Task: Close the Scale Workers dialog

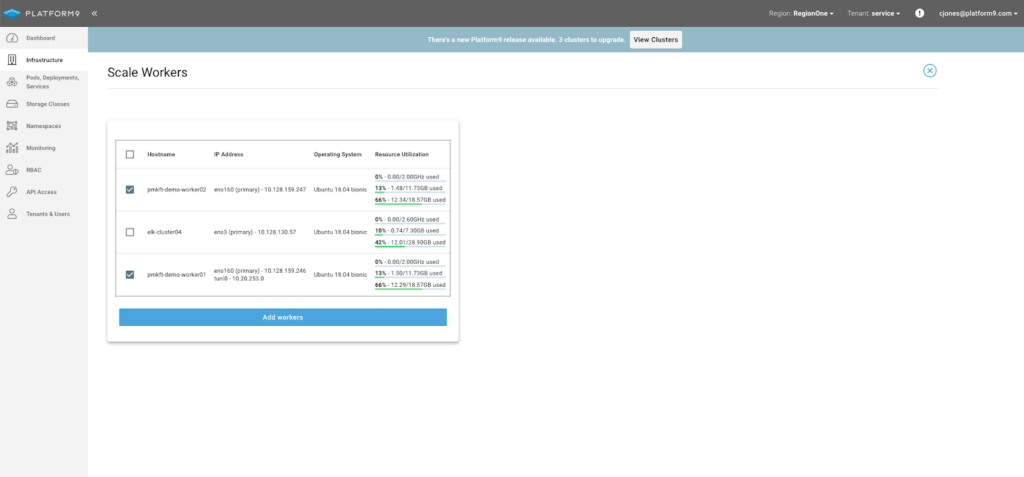Action: (x=930, y=71)
